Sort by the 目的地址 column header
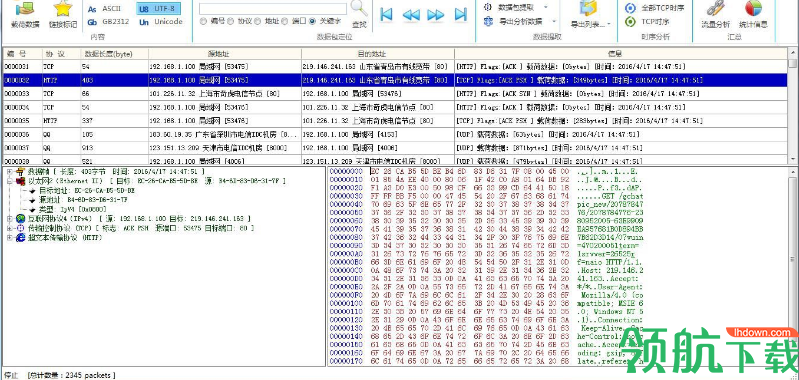 pos(378,53)
